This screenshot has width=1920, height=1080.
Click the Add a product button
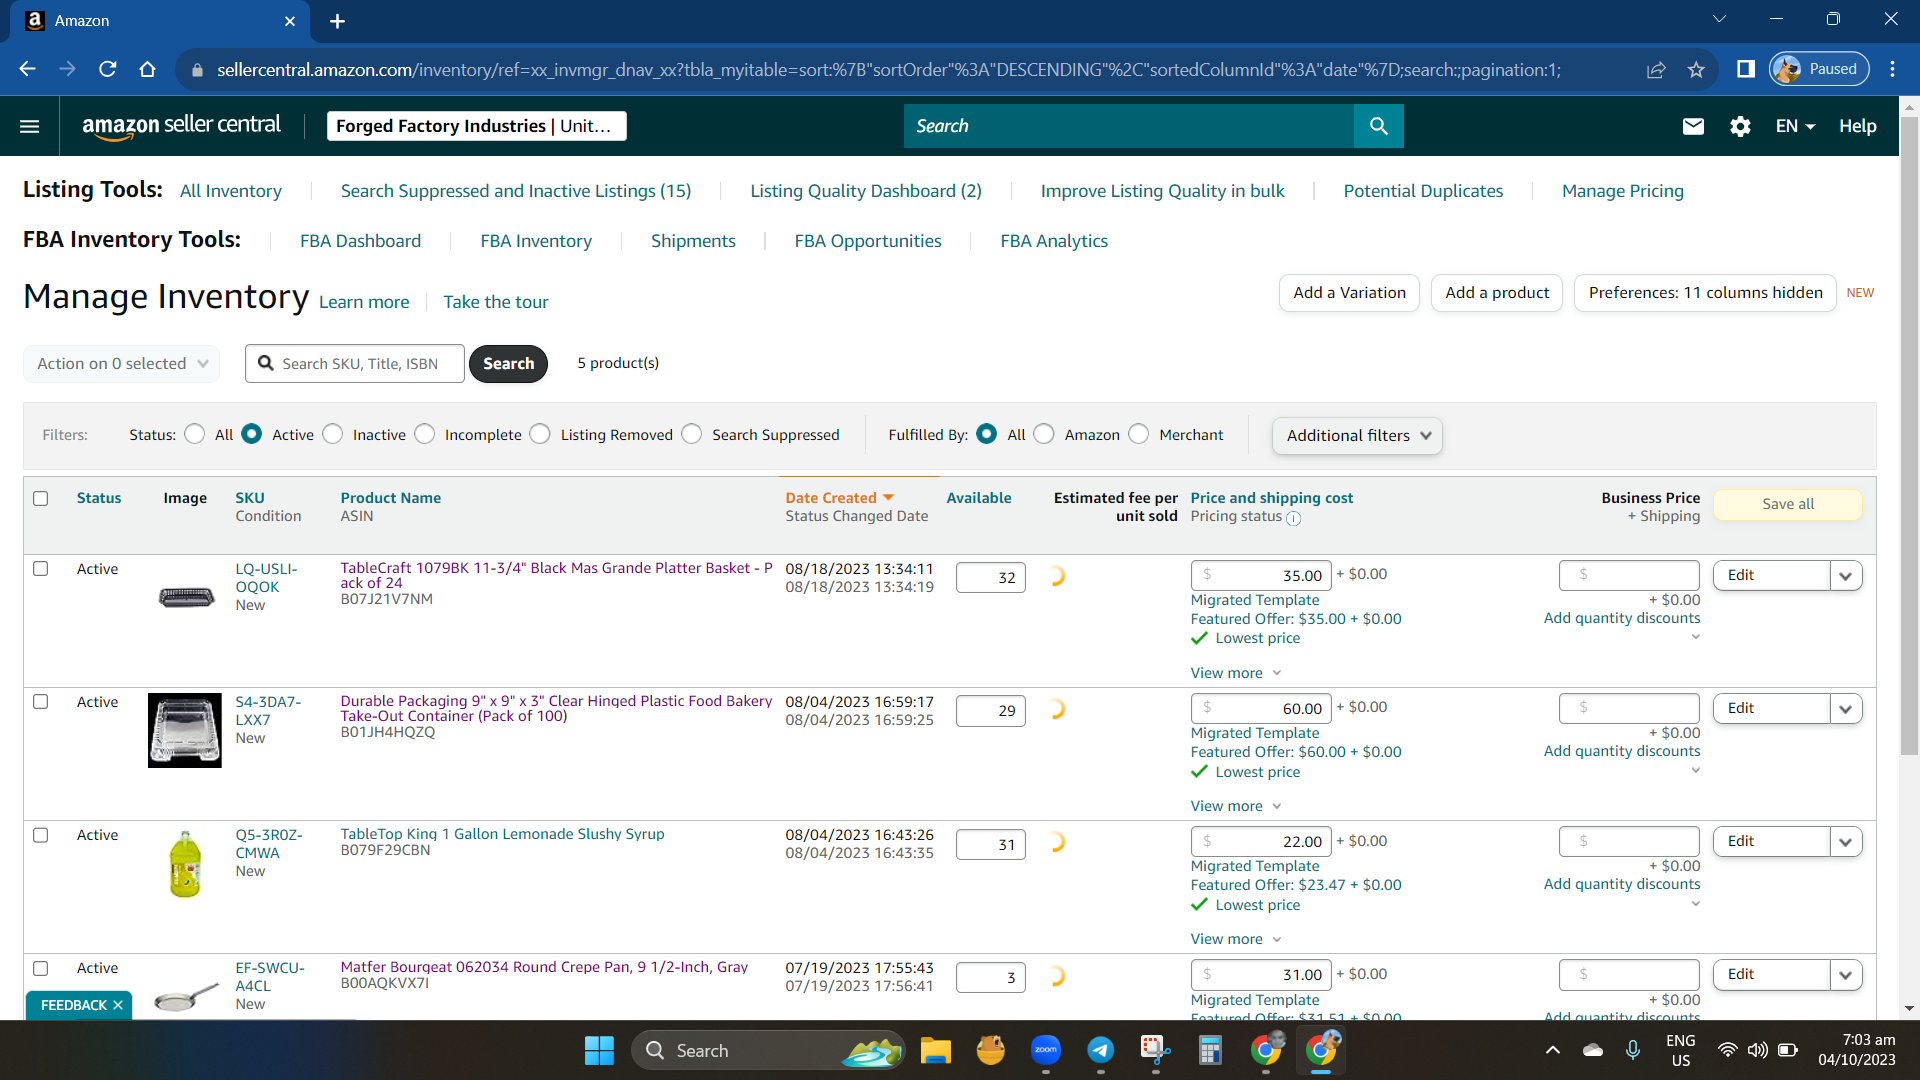pyautogui.click(x=1497, y=293)
